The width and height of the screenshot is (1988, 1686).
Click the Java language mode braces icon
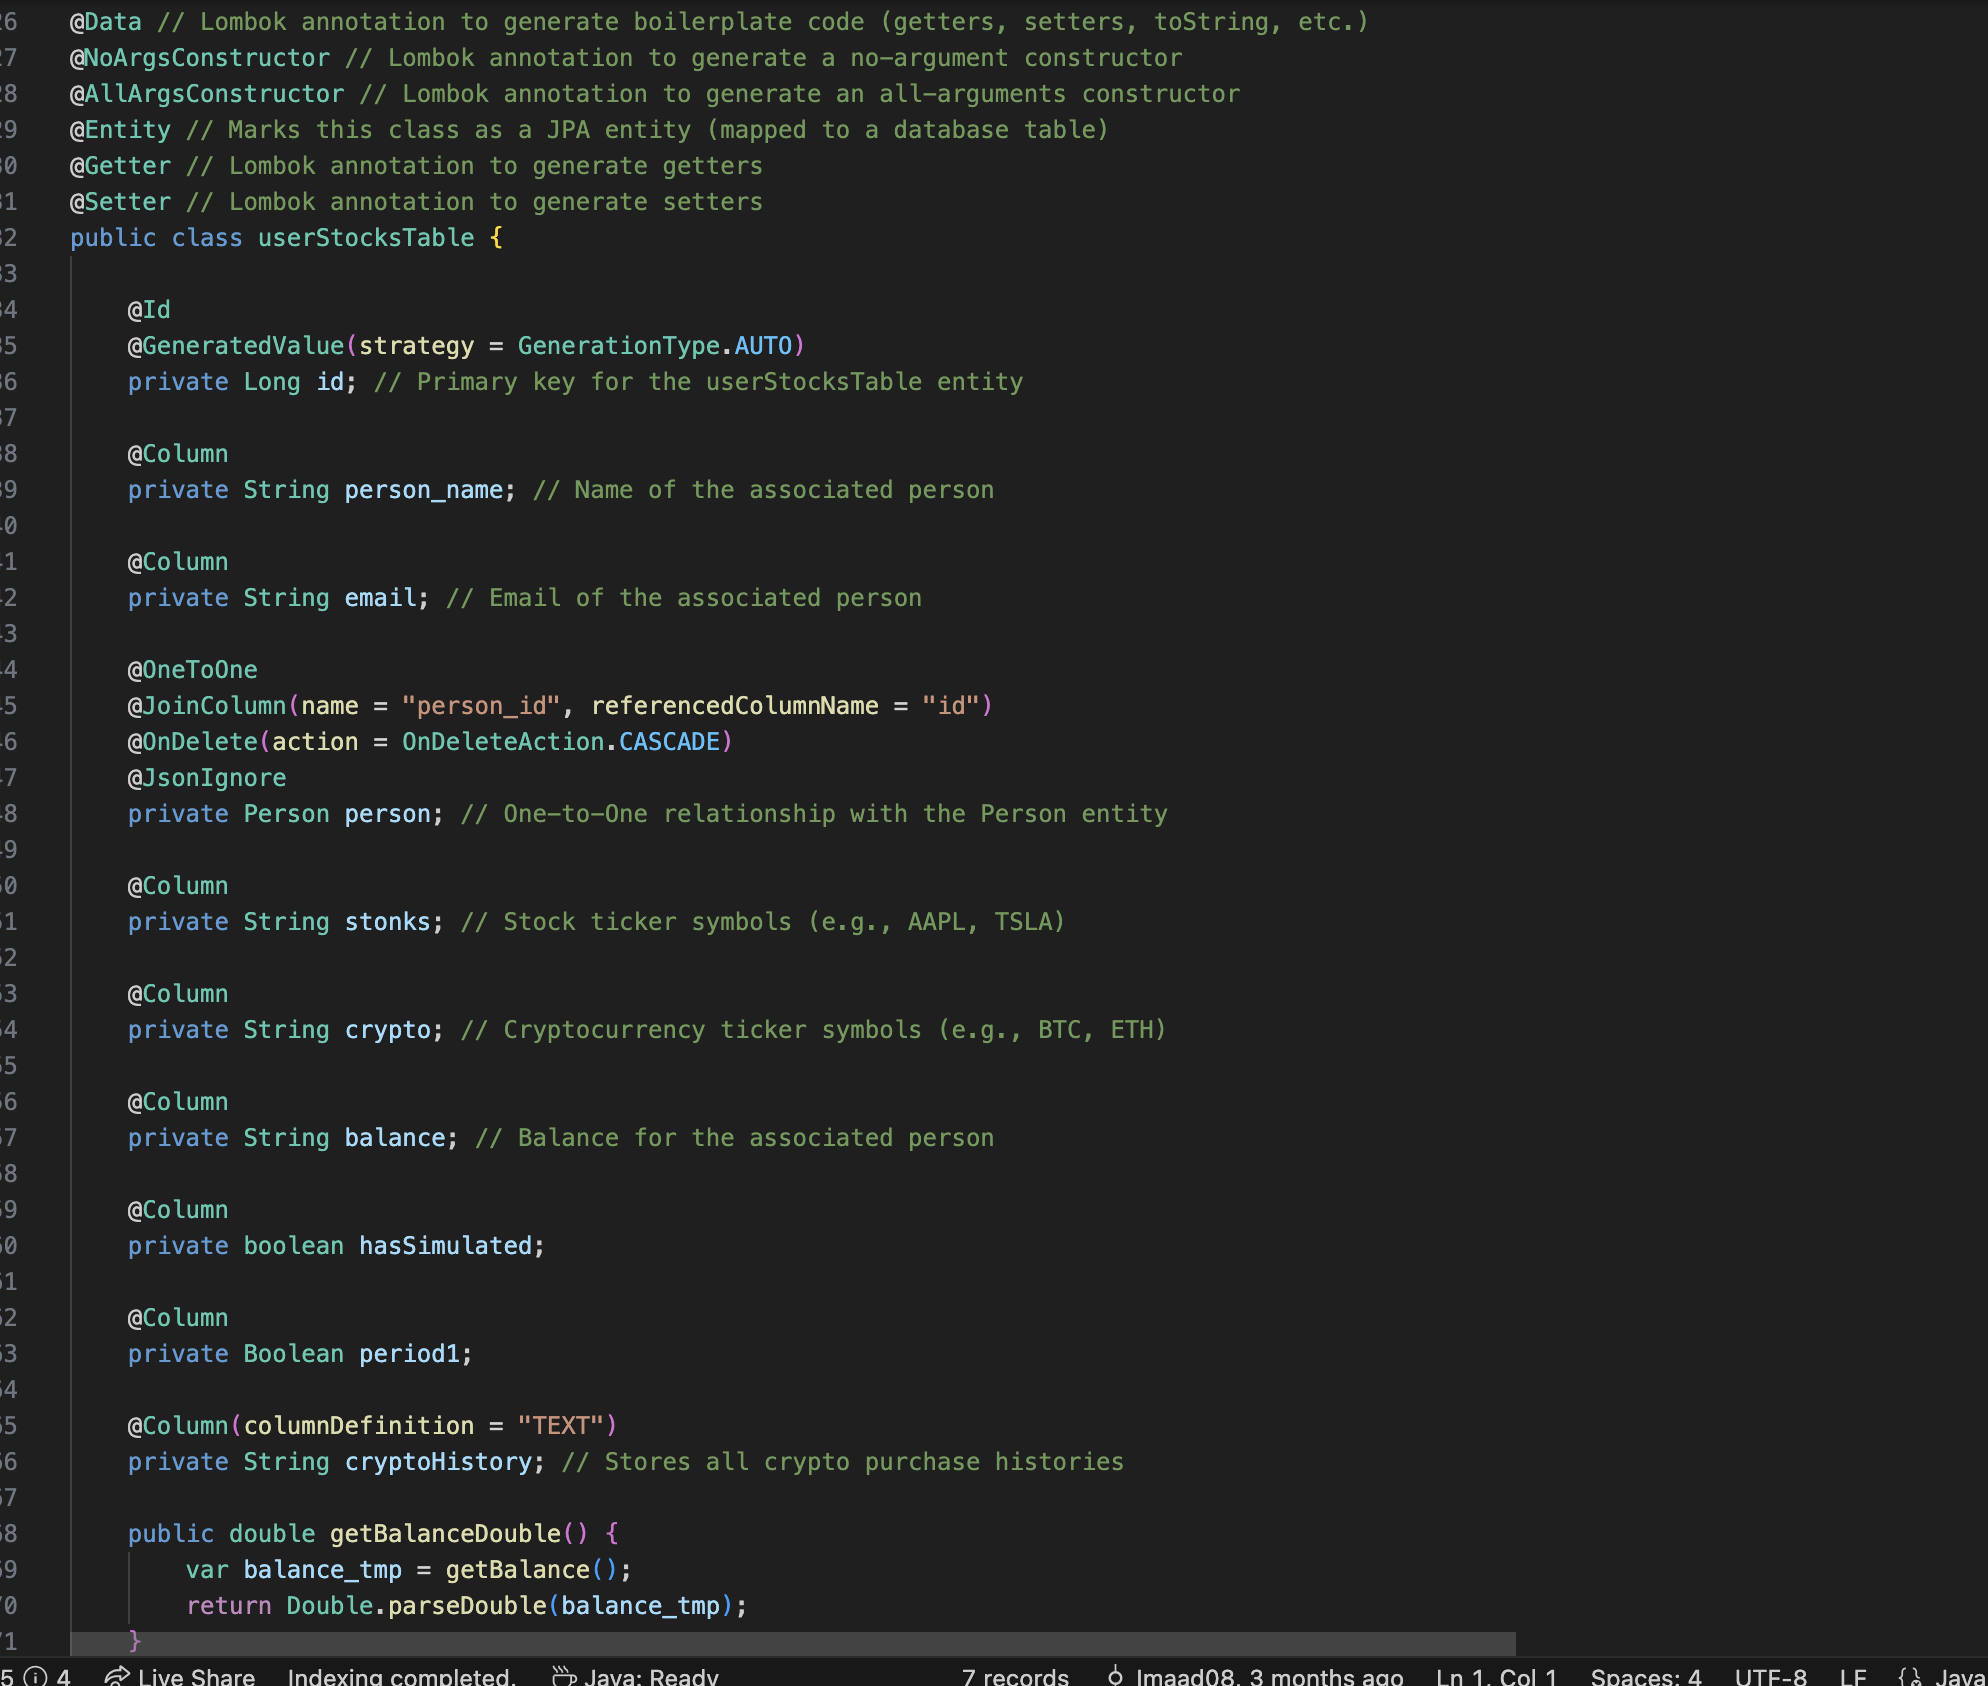pos(1910,1677)
